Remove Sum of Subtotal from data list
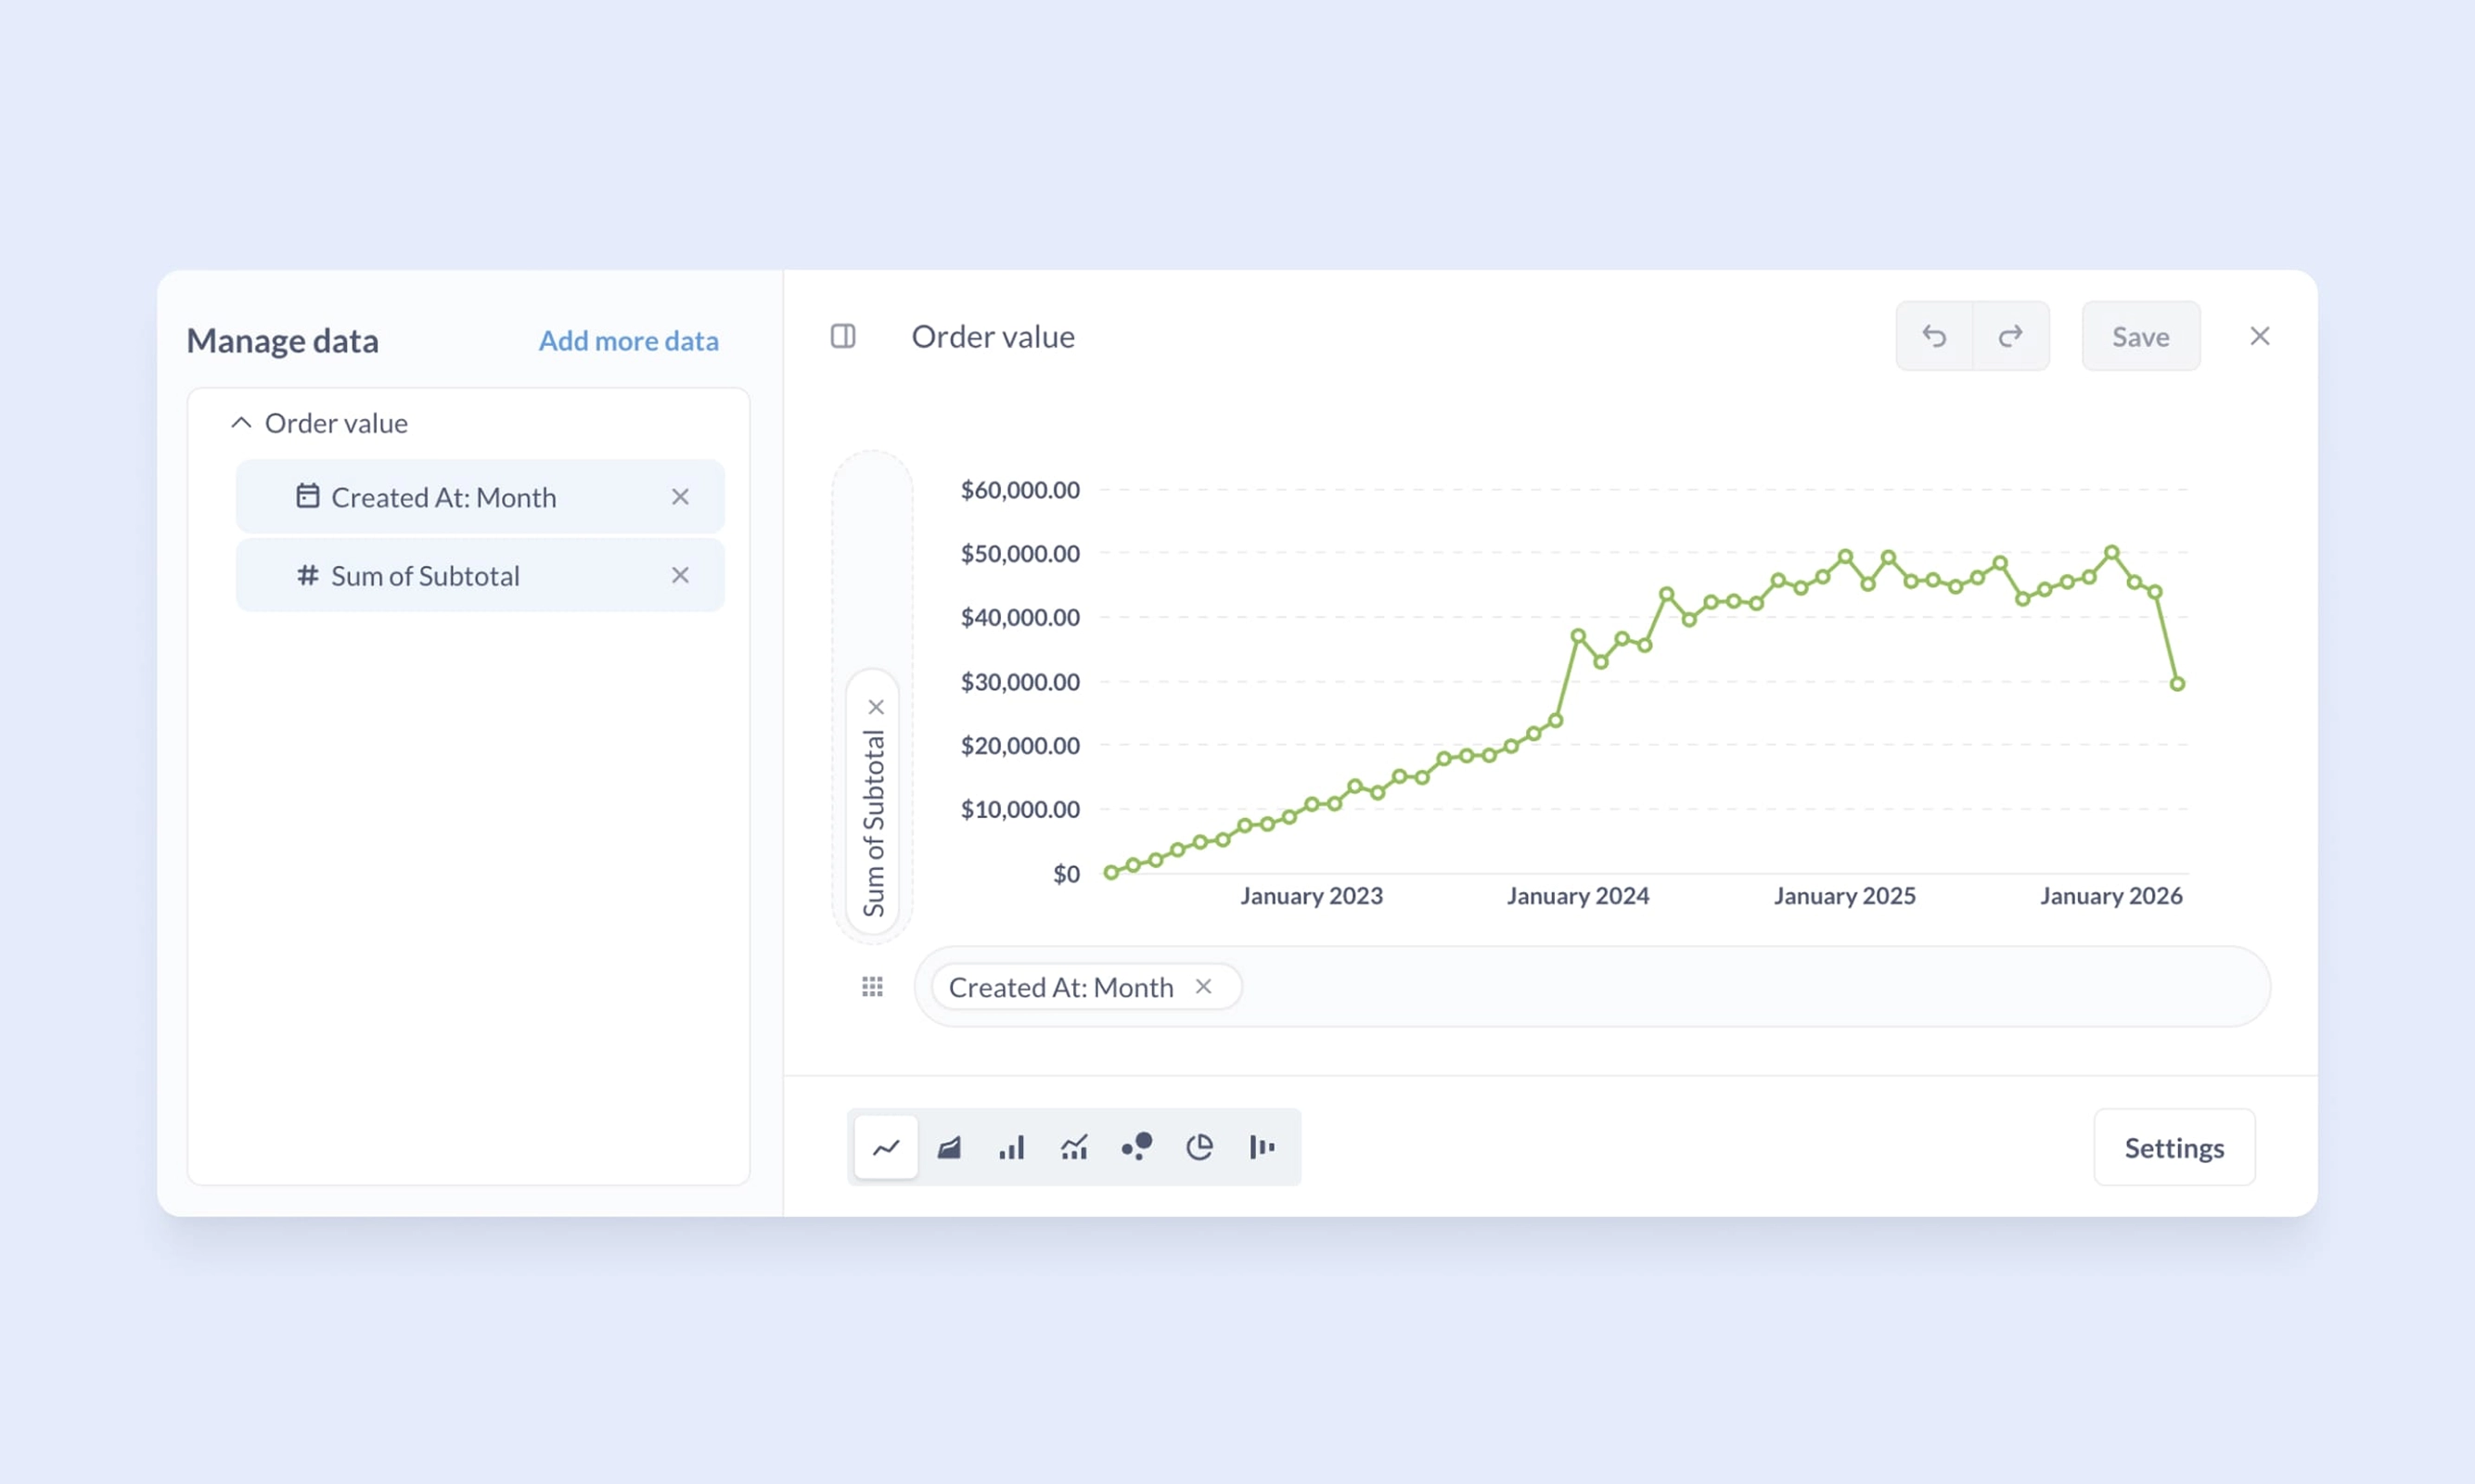2475x1484 pixels. click(680, 575)
